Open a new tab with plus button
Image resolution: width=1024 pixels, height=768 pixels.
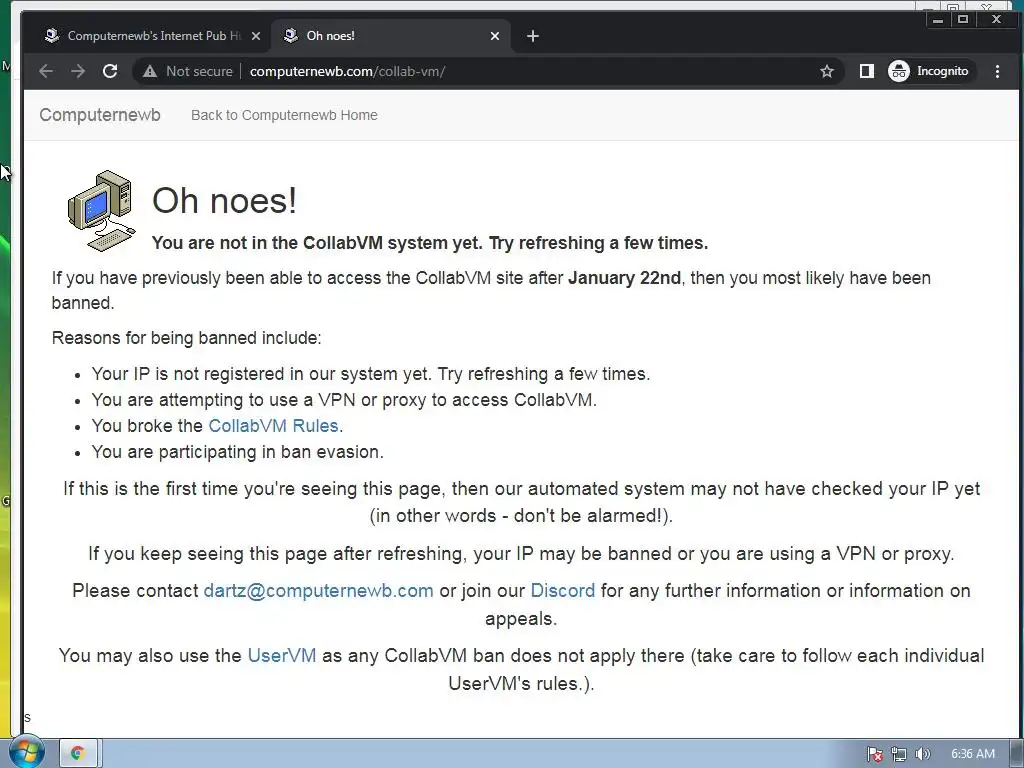click(533, 36)
